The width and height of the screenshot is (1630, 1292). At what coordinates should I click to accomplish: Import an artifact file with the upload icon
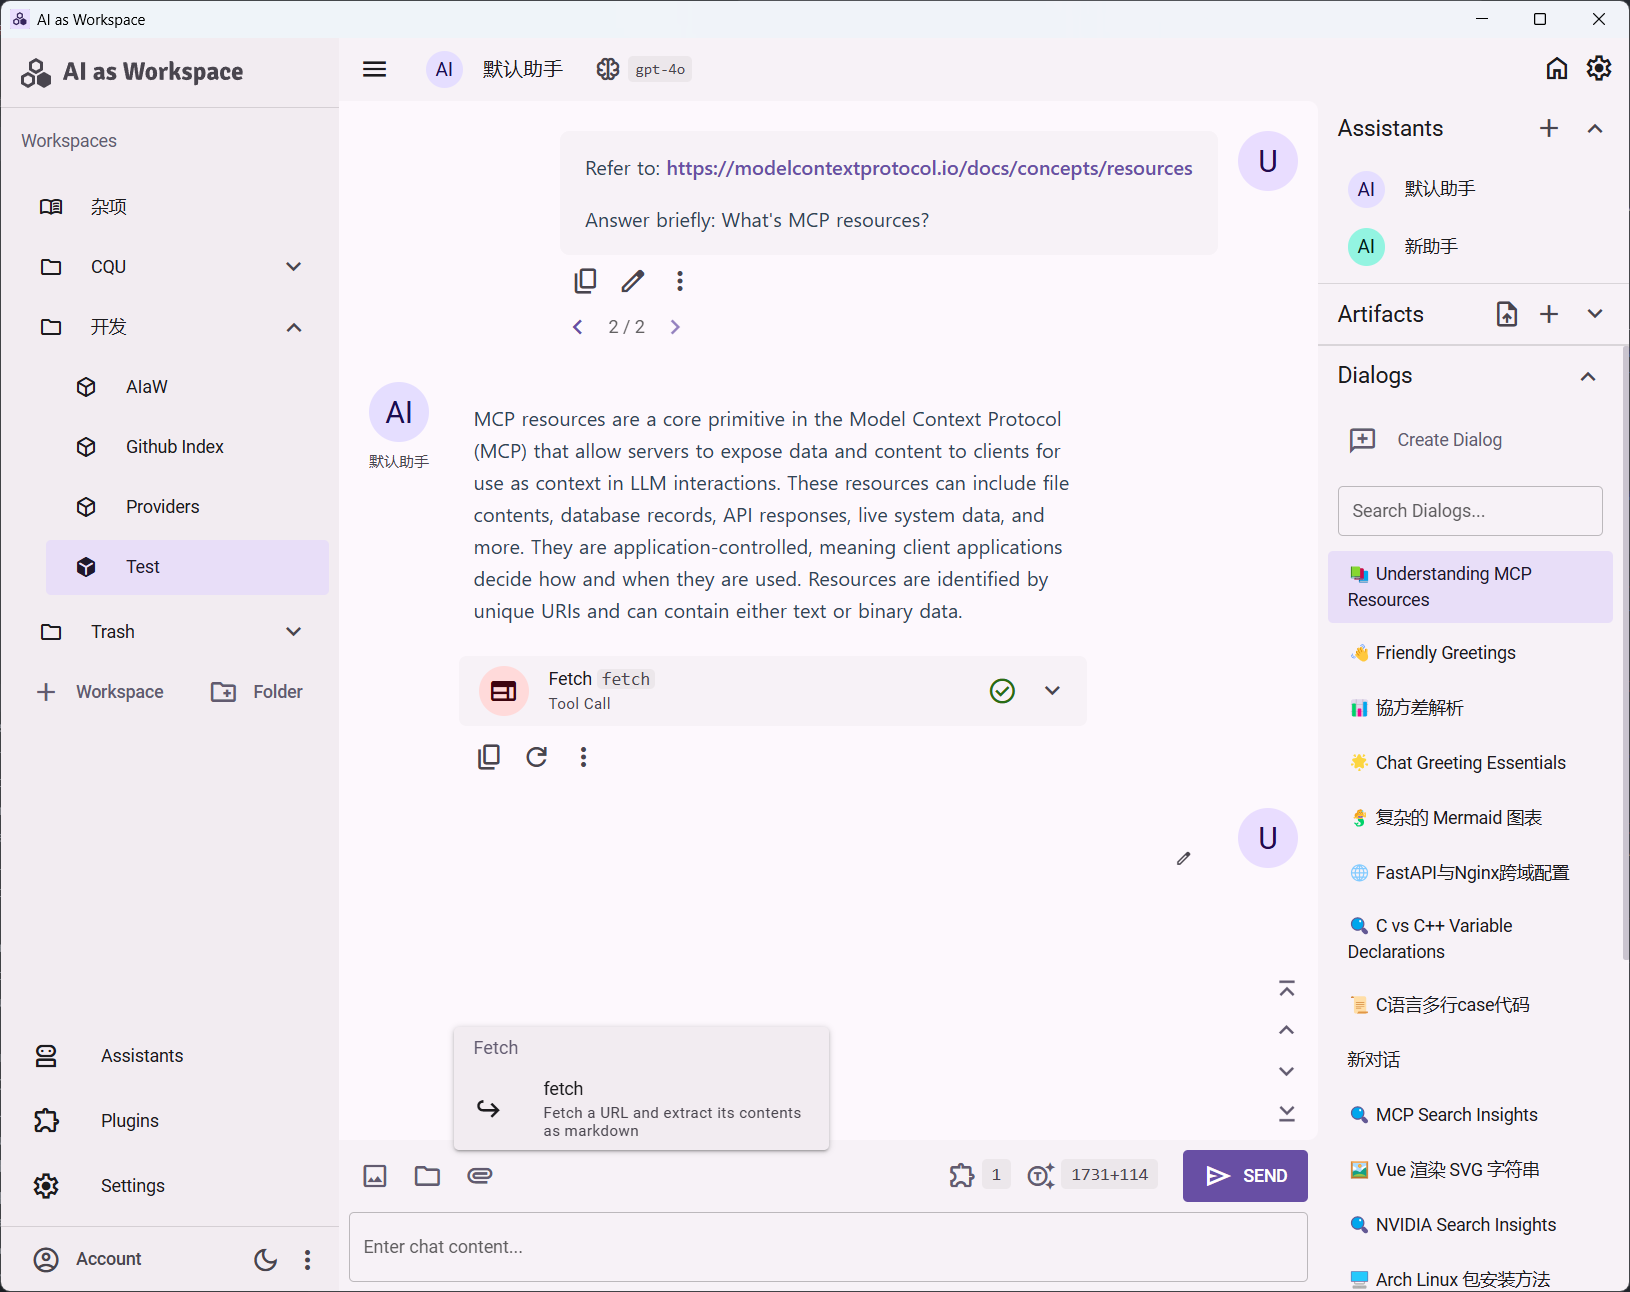click(1507, 314)
